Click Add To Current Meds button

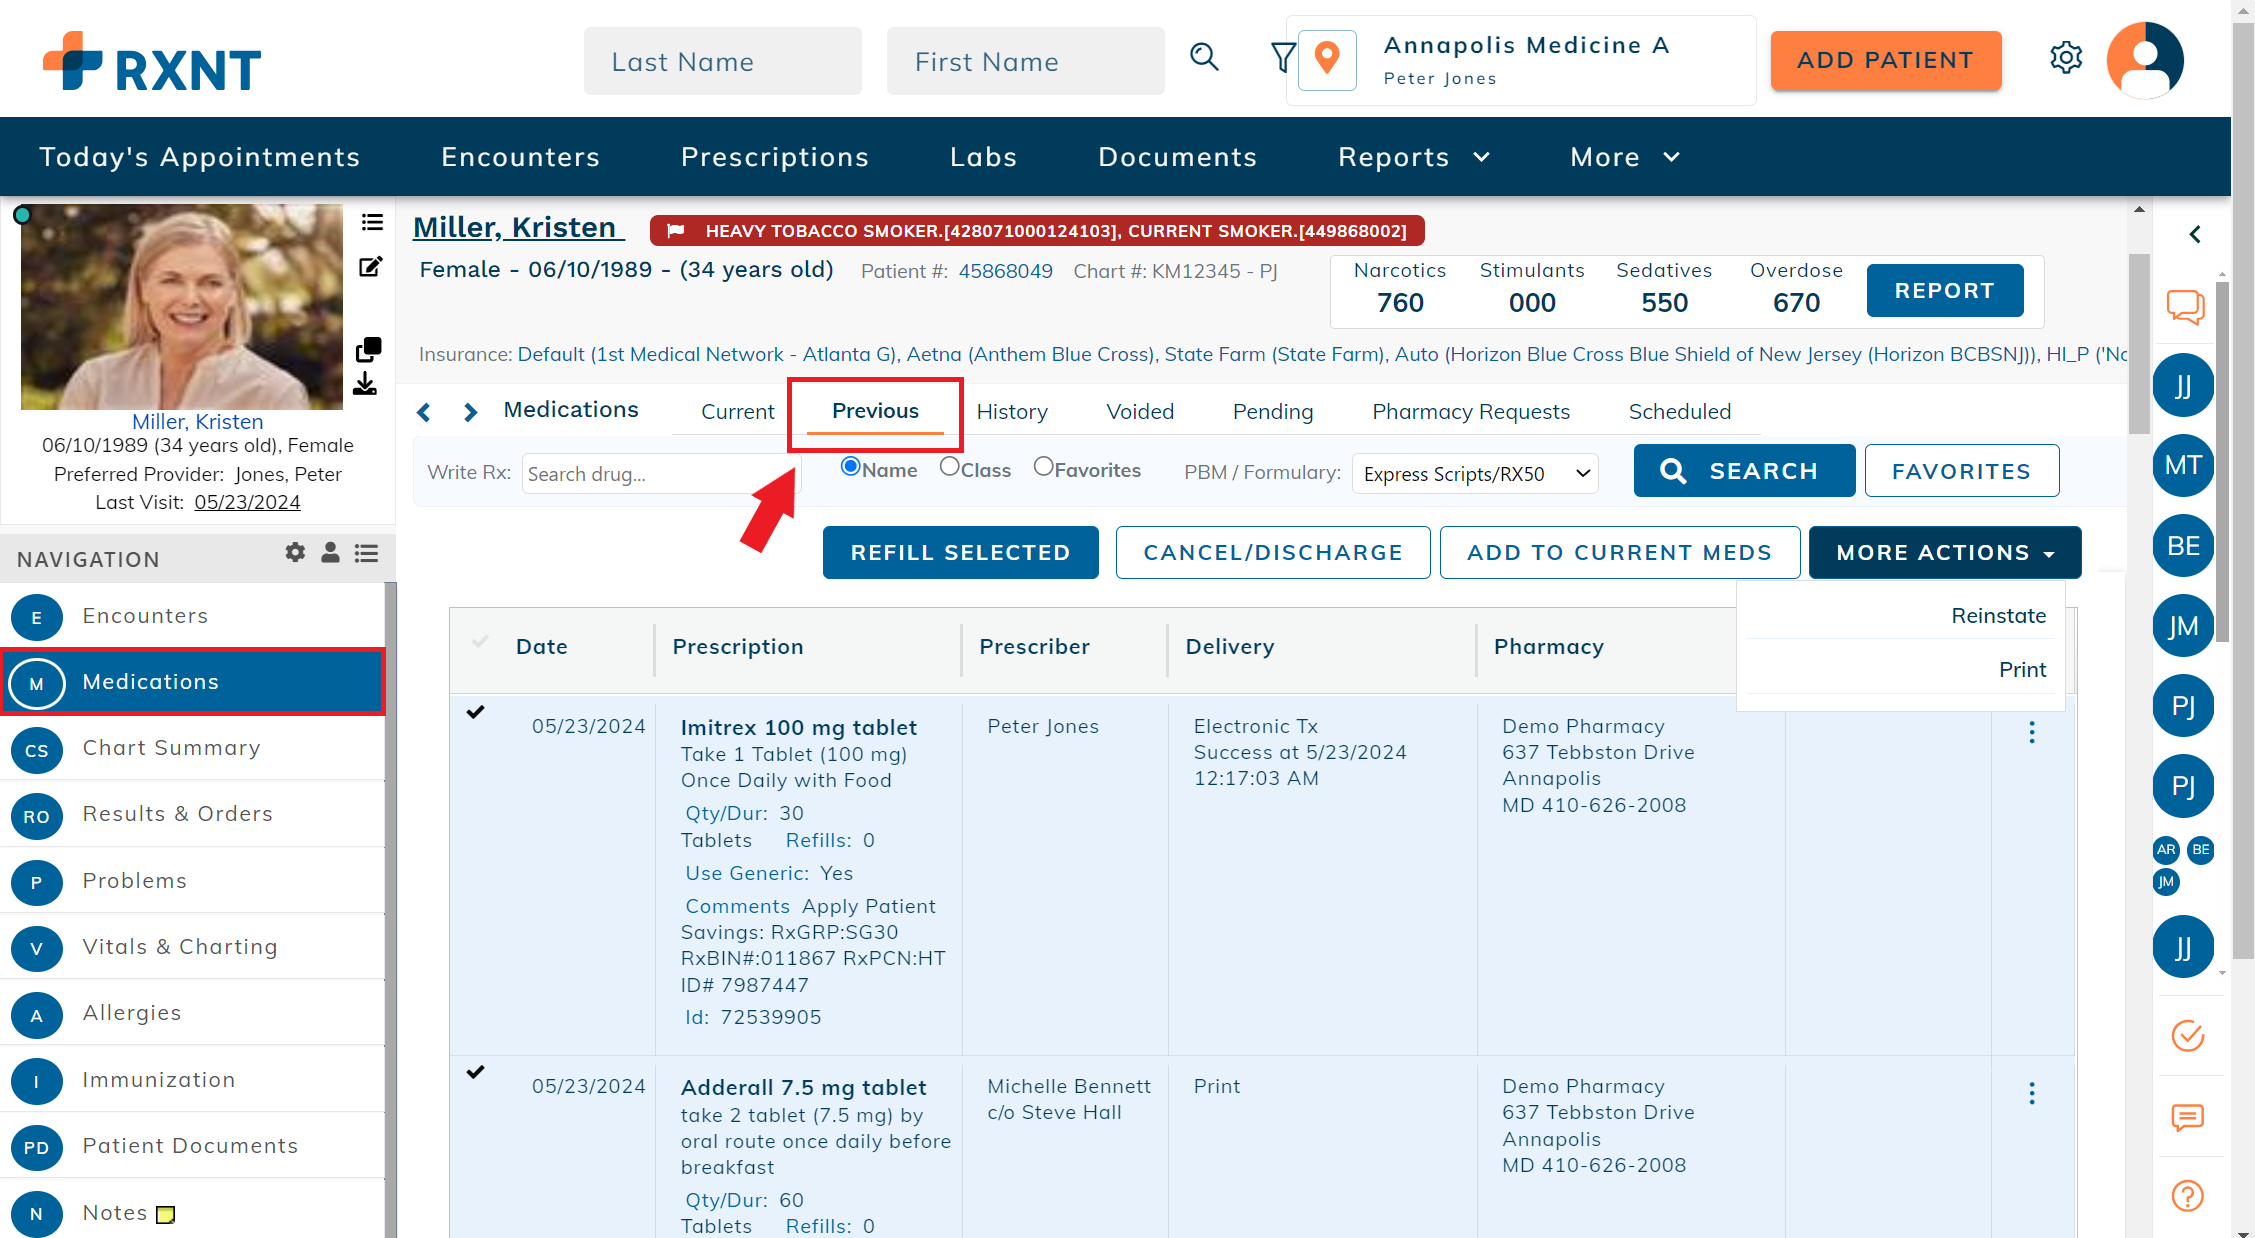point(1620,552)
